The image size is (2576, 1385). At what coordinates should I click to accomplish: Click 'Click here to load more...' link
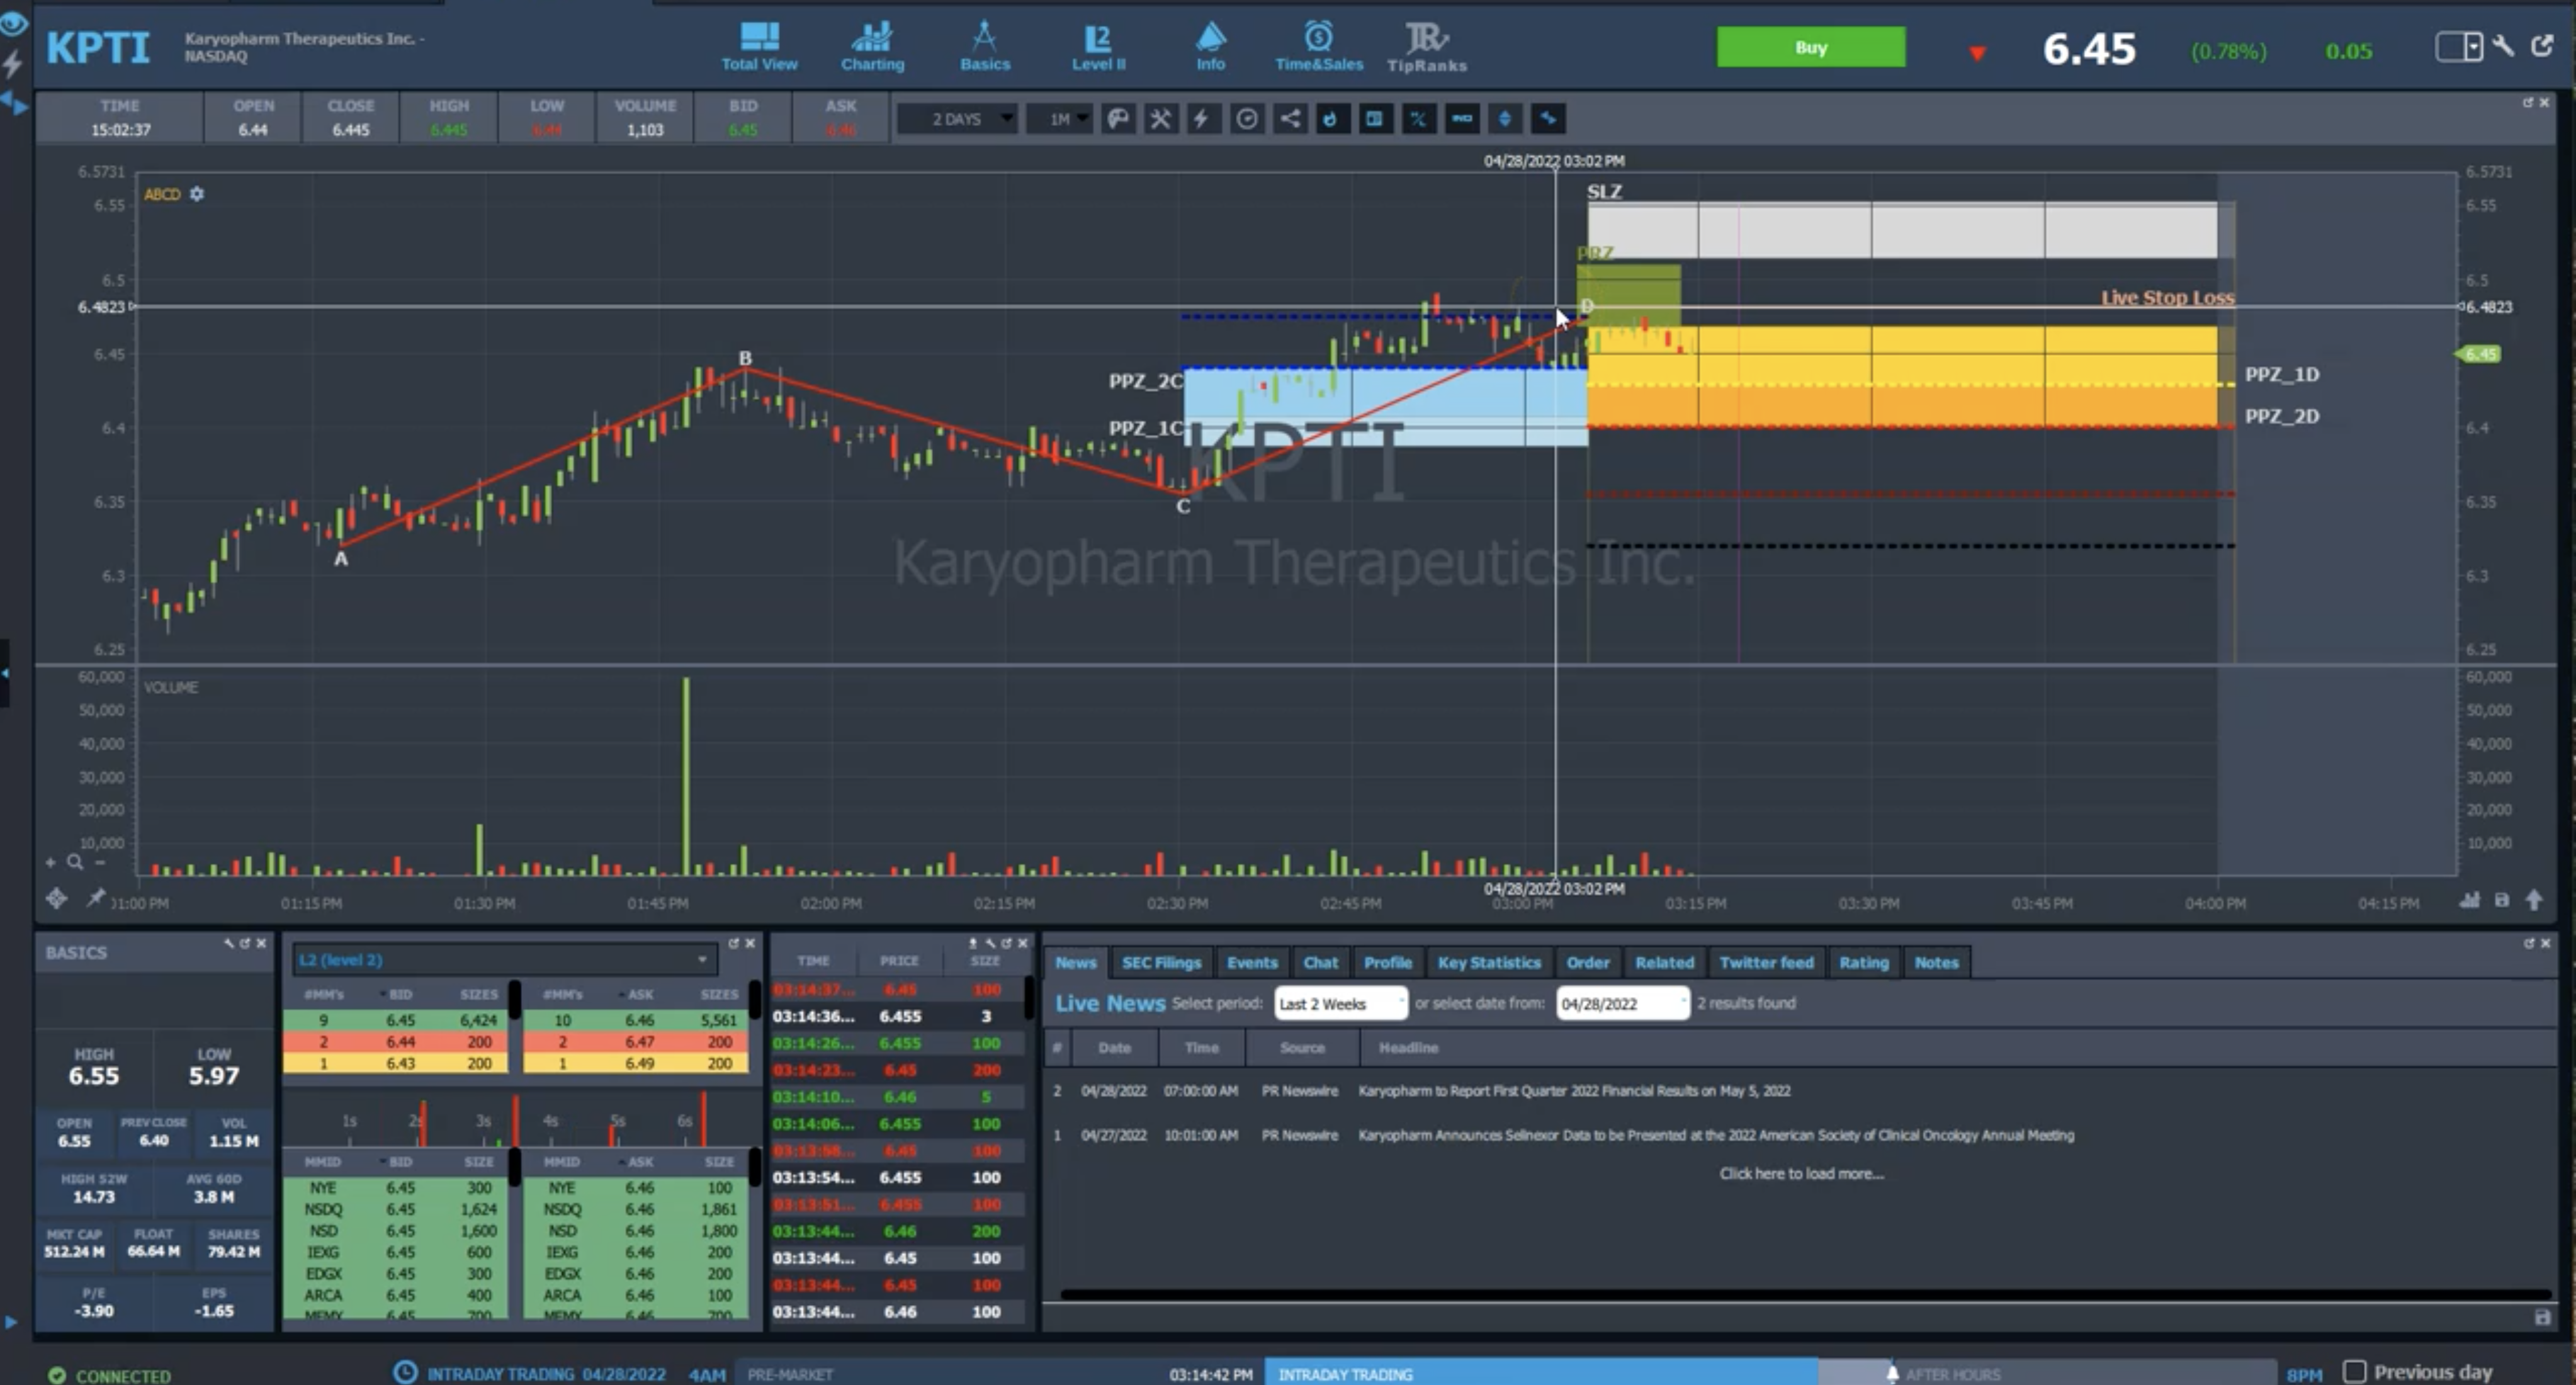[x=1801, y=1174]
